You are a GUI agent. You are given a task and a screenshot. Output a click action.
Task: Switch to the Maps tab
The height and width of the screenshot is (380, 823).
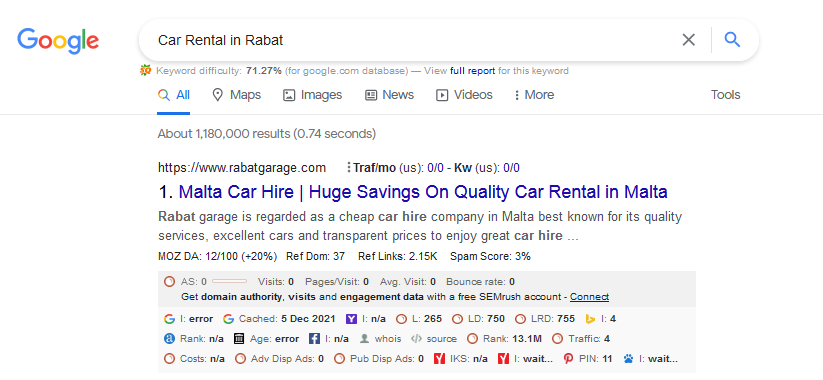236,95
